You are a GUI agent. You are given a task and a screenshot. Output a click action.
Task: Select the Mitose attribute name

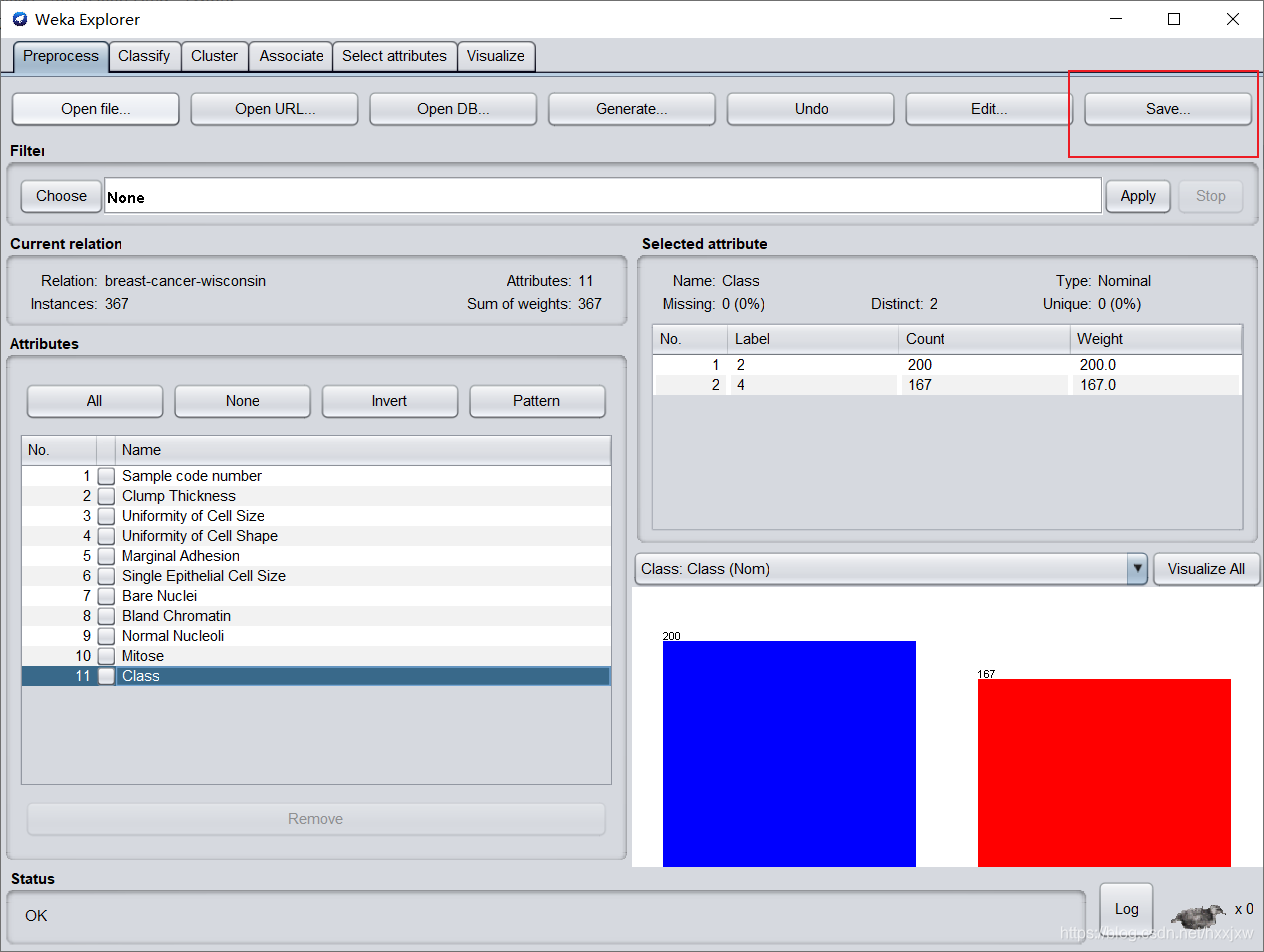pos(143,656)
